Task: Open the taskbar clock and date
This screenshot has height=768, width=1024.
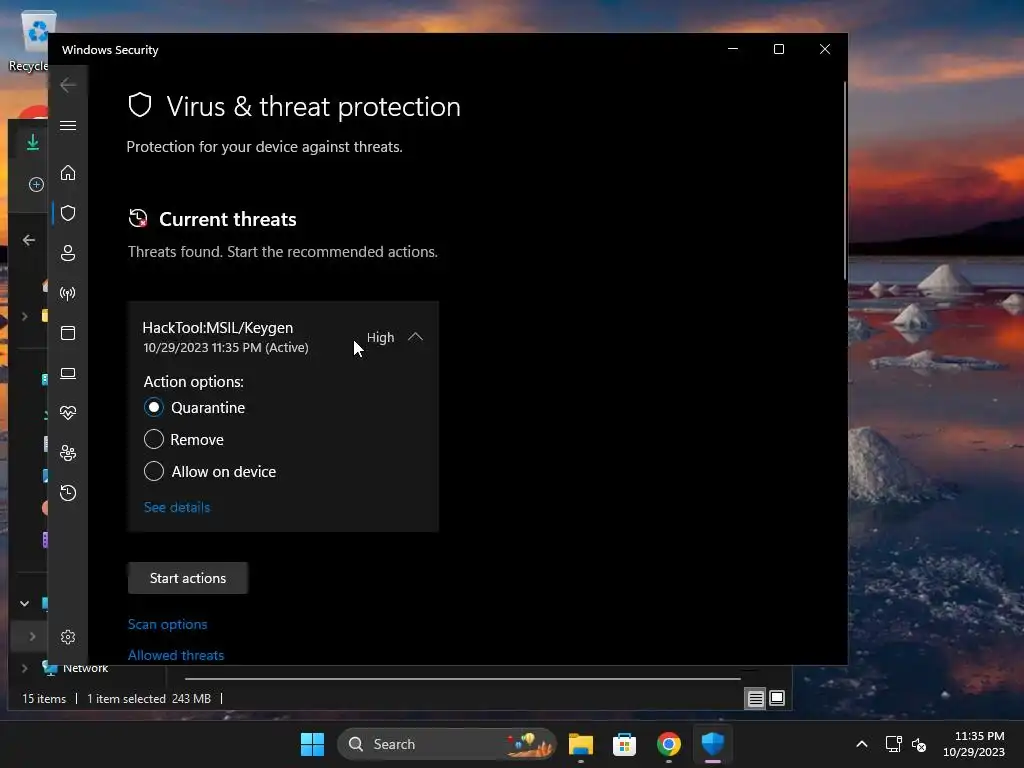Action: tap(974, 744)
